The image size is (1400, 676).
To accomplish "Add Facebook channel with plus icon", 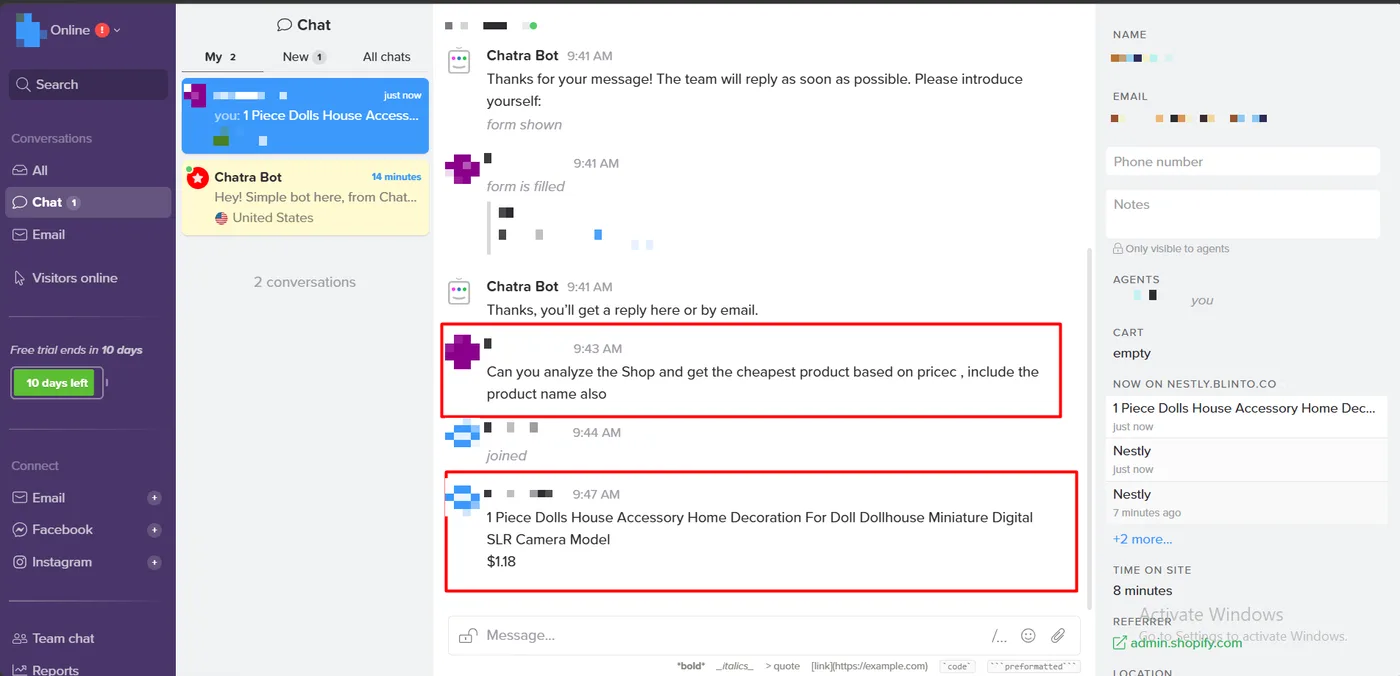I will point(154,530).
